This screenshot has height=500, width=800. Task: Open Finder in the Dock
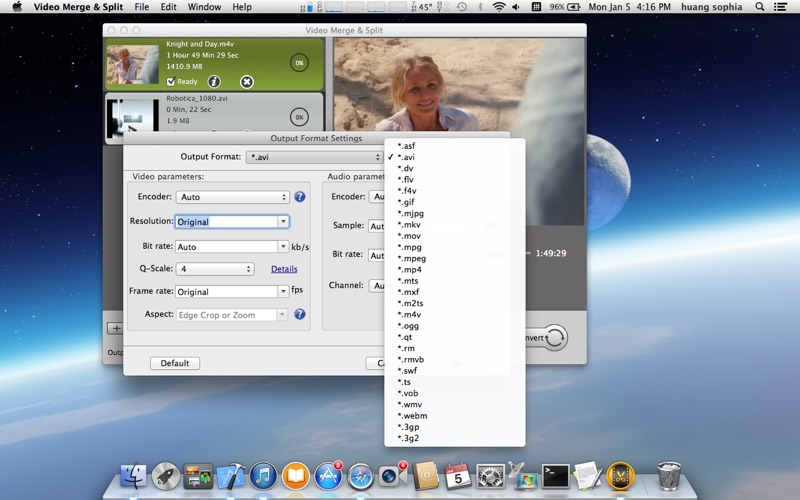click(133, 476)
